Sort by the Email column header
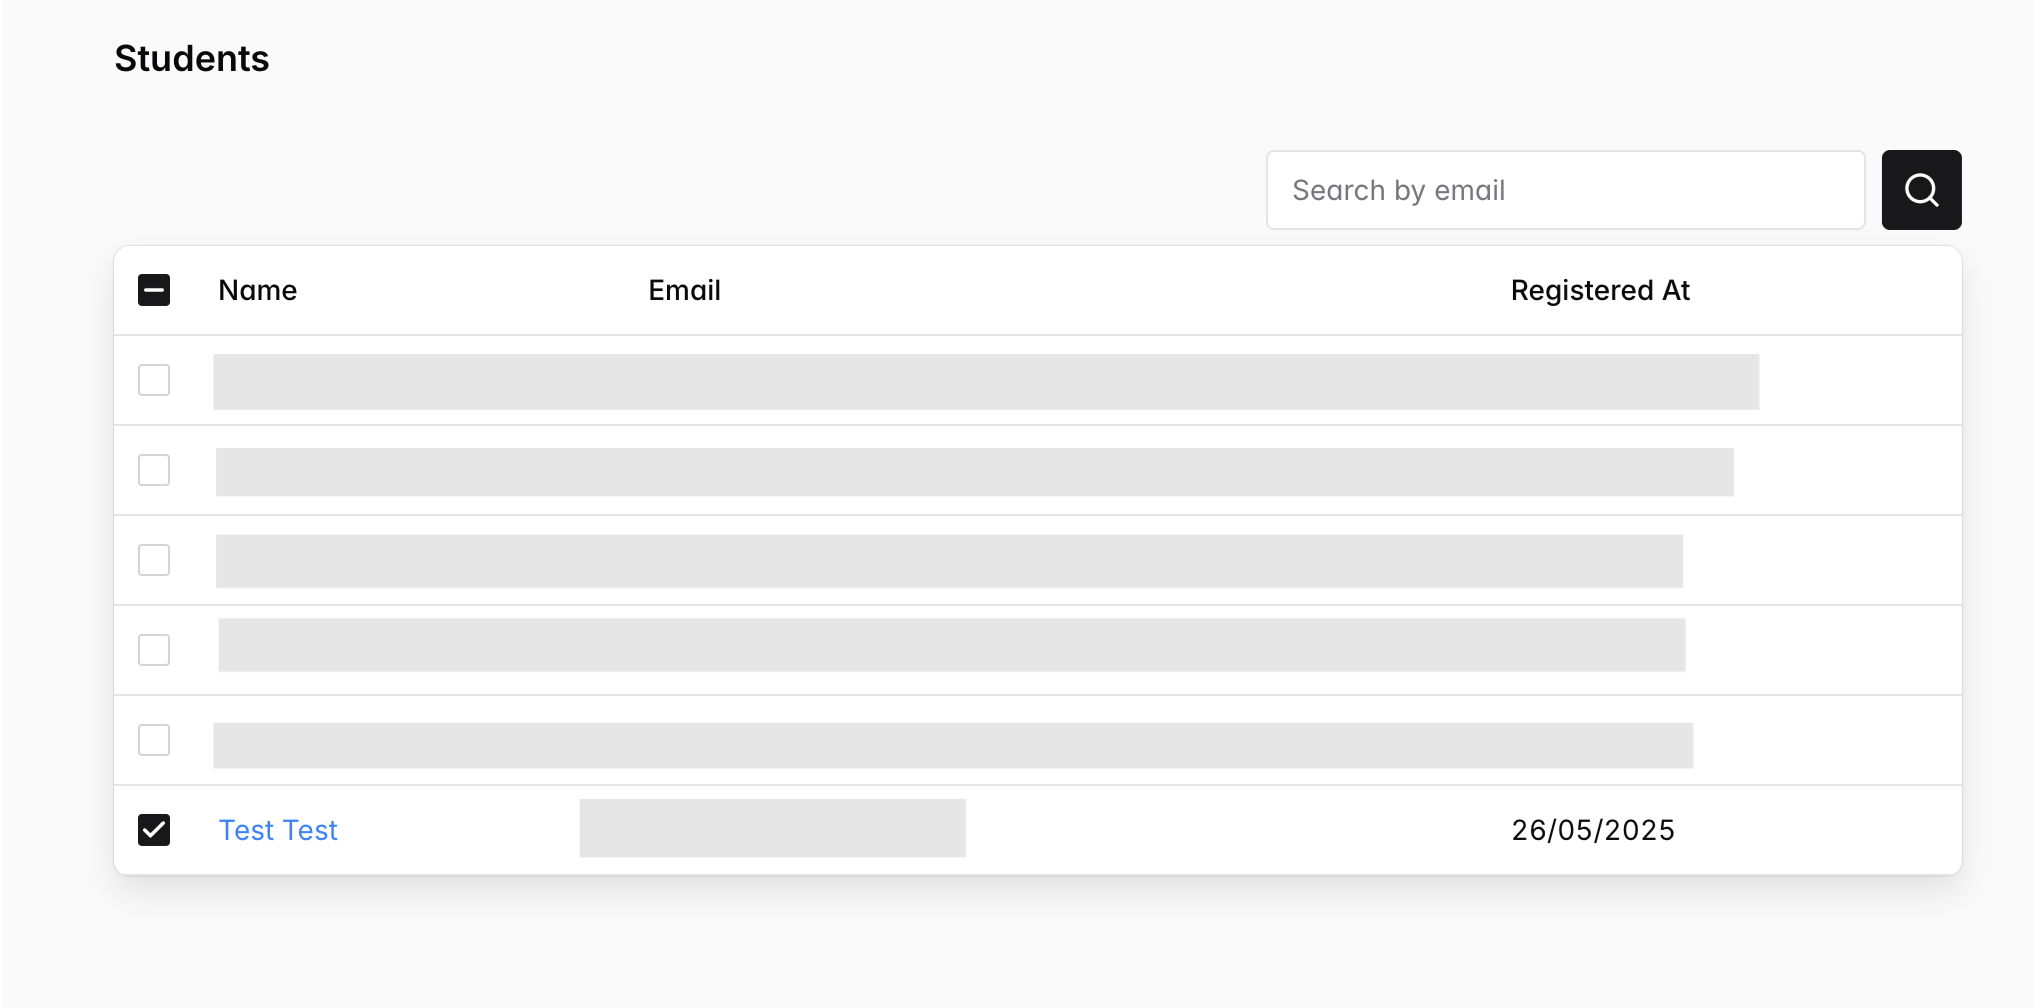2034x1008 pixels. click(x=684, y=290)
